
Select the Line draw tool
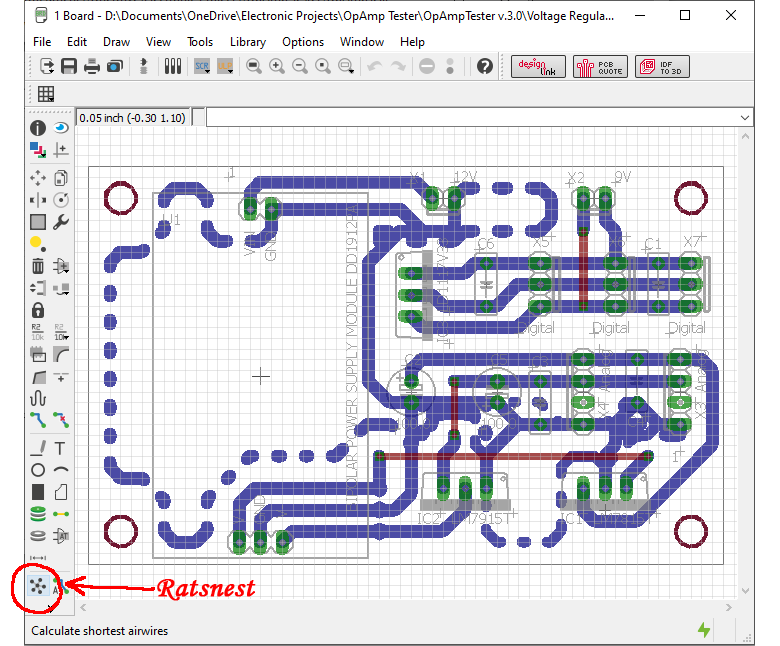point(38,448)
